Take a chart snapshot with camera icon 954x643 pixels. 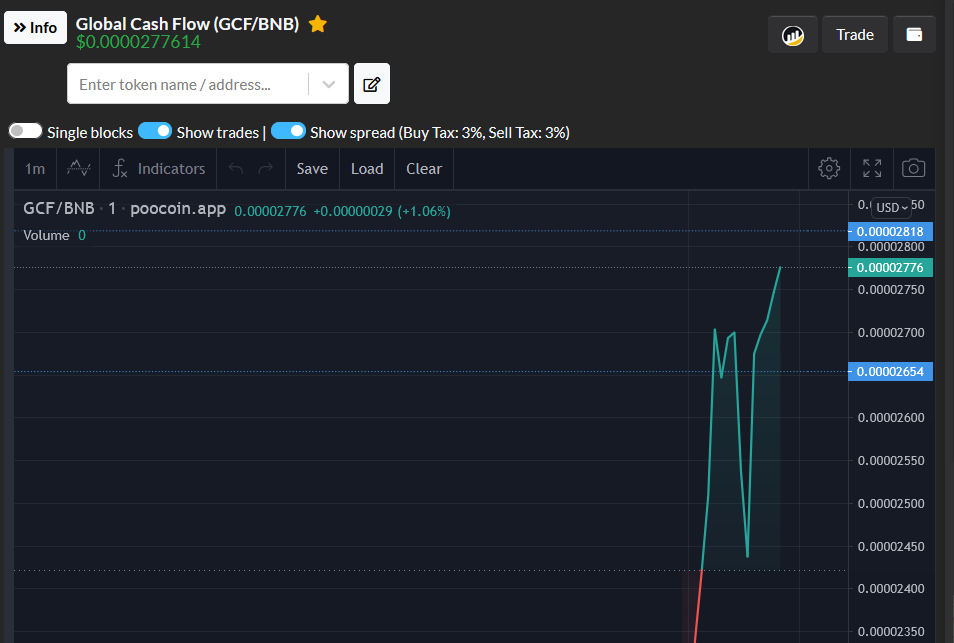(913, 169)
